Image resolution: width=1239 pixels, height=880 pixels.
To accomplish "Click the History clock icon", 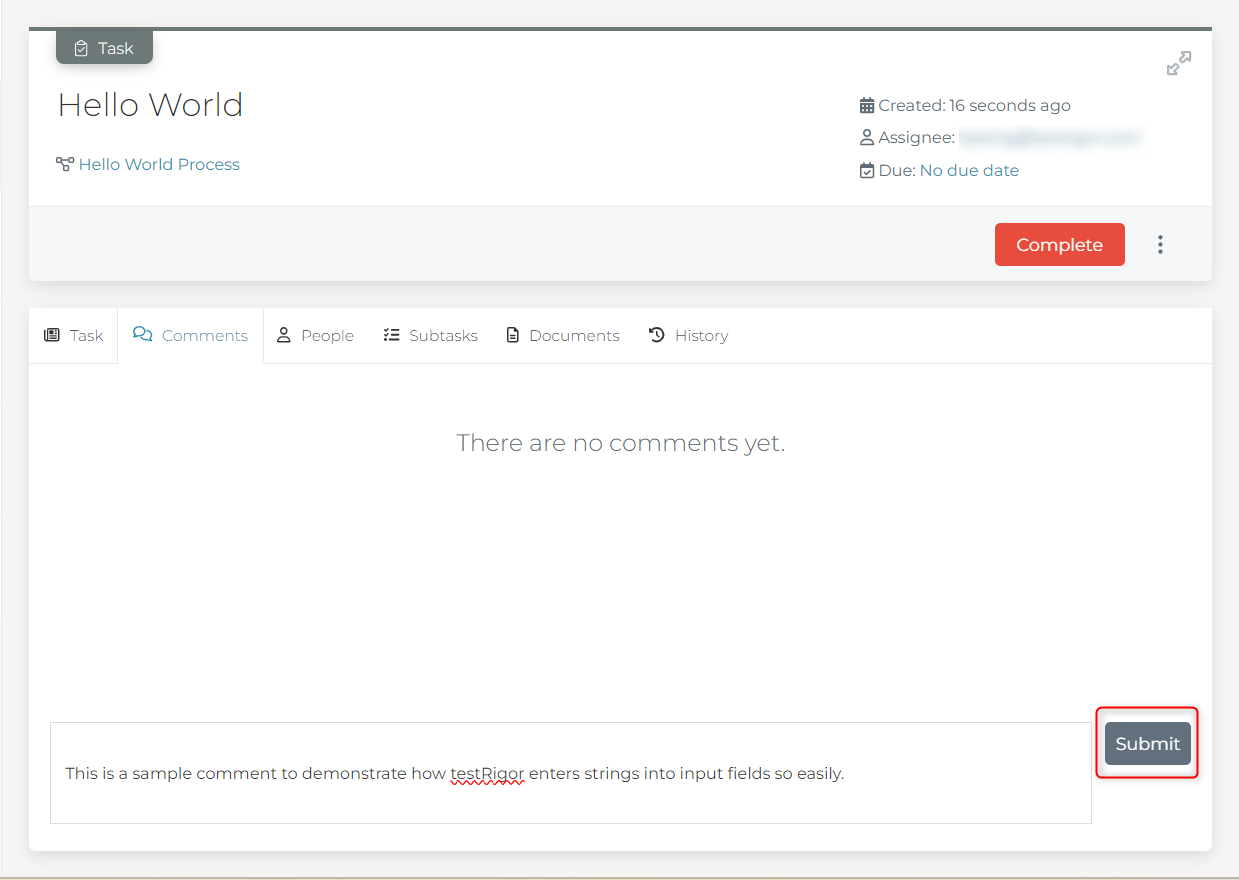I will tap(657, 335).
